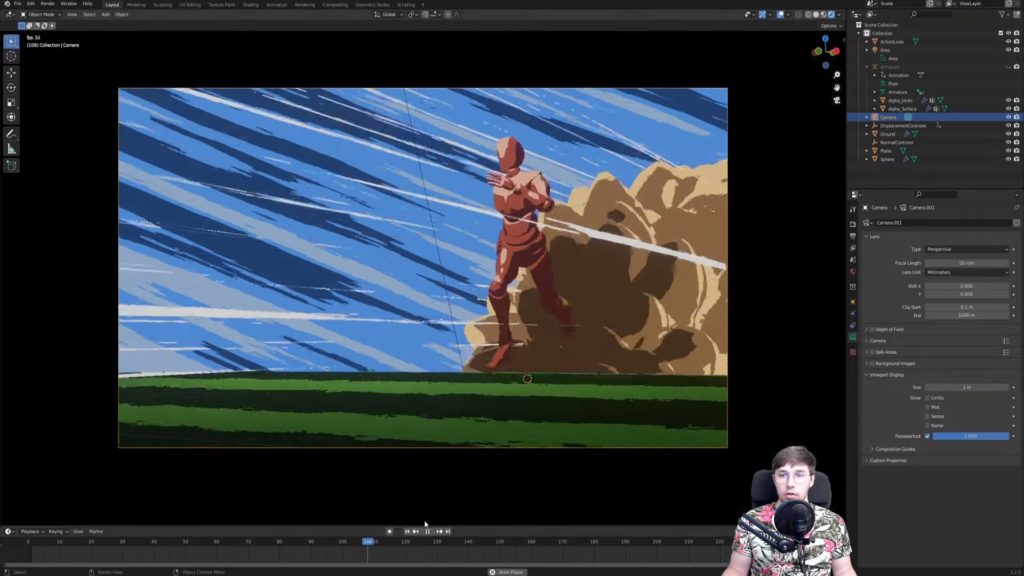Image resolution: width=1024 pixels, height=576 pixels.
Task: Click the viewport Options button
Action: (x=828, y=26)
